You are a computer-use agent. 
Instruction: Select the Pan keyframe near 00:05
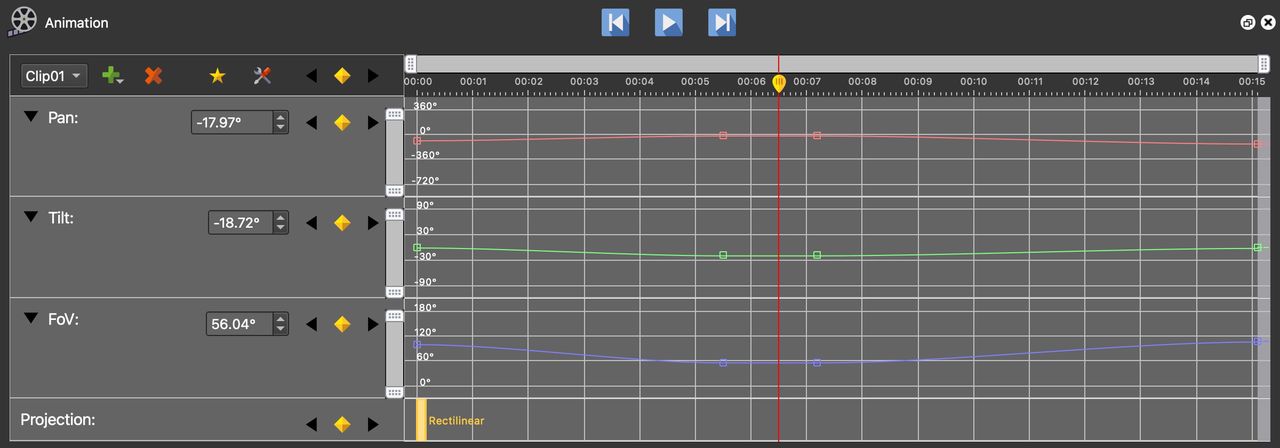pyautogui.click(x=723, y=135)
